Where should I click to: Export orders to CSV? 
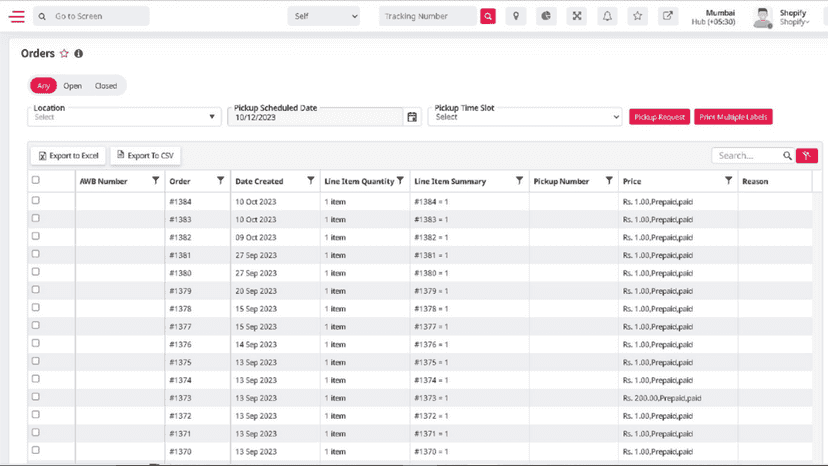coord(145,155)
